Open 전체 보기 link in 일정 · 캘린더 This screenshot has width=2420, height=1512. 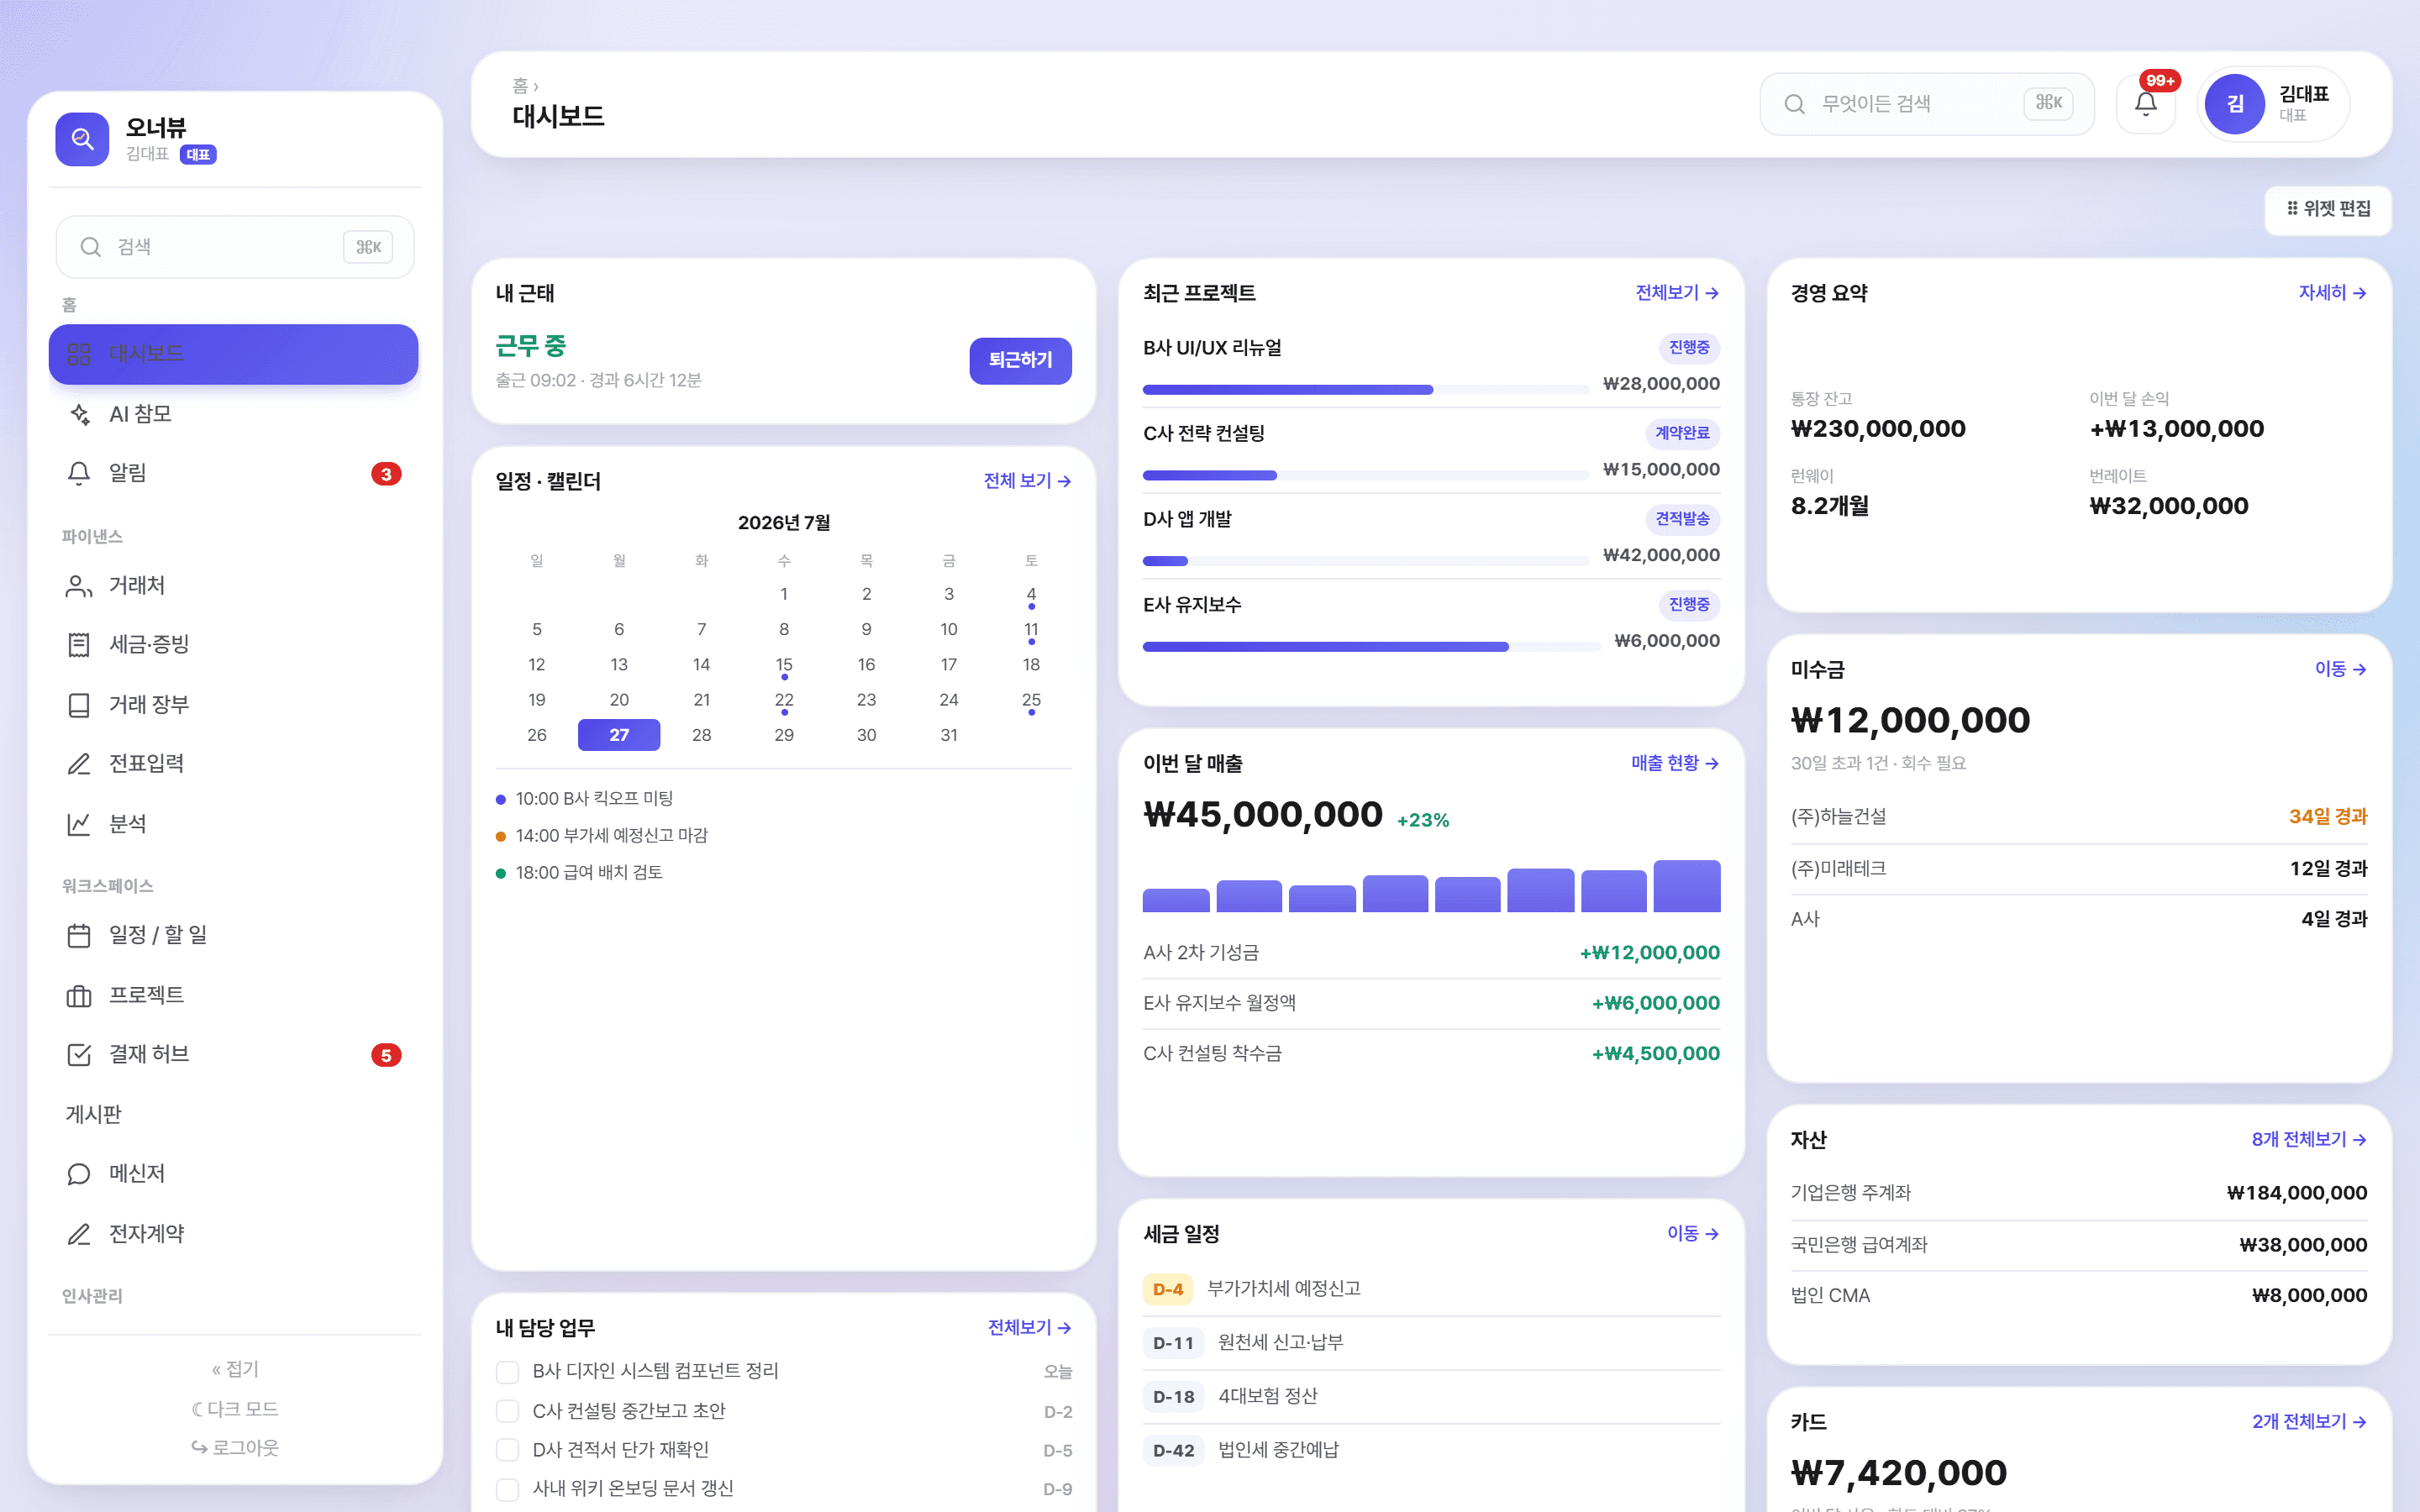[1027, 481]
